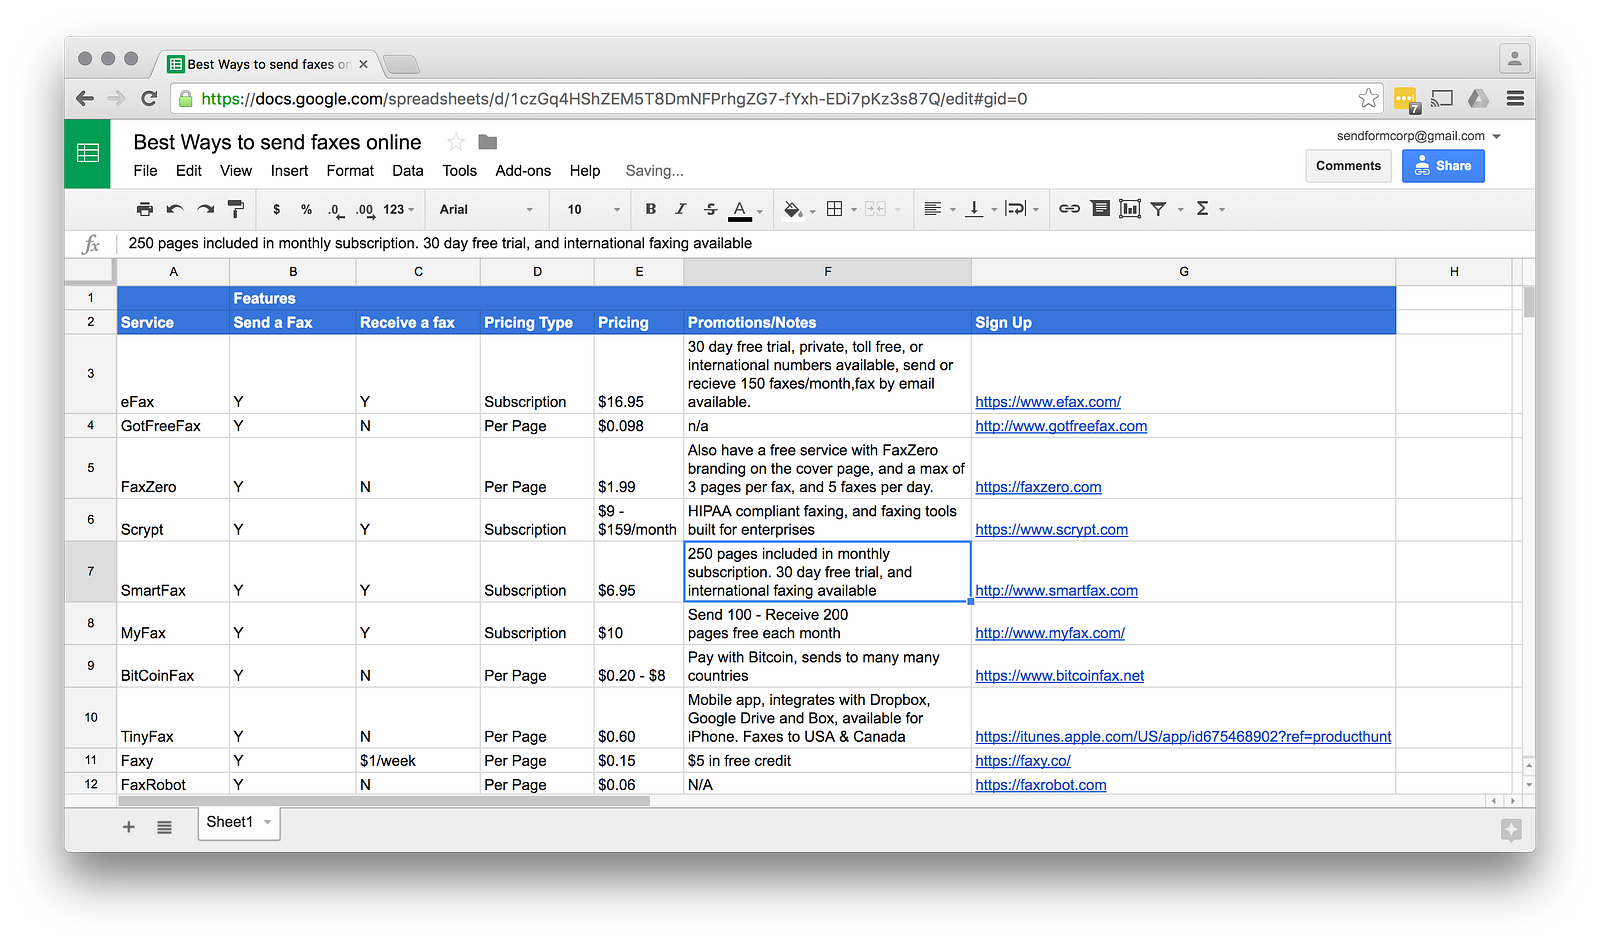
Task: Open the Data menu
Action: pos(407,171)
